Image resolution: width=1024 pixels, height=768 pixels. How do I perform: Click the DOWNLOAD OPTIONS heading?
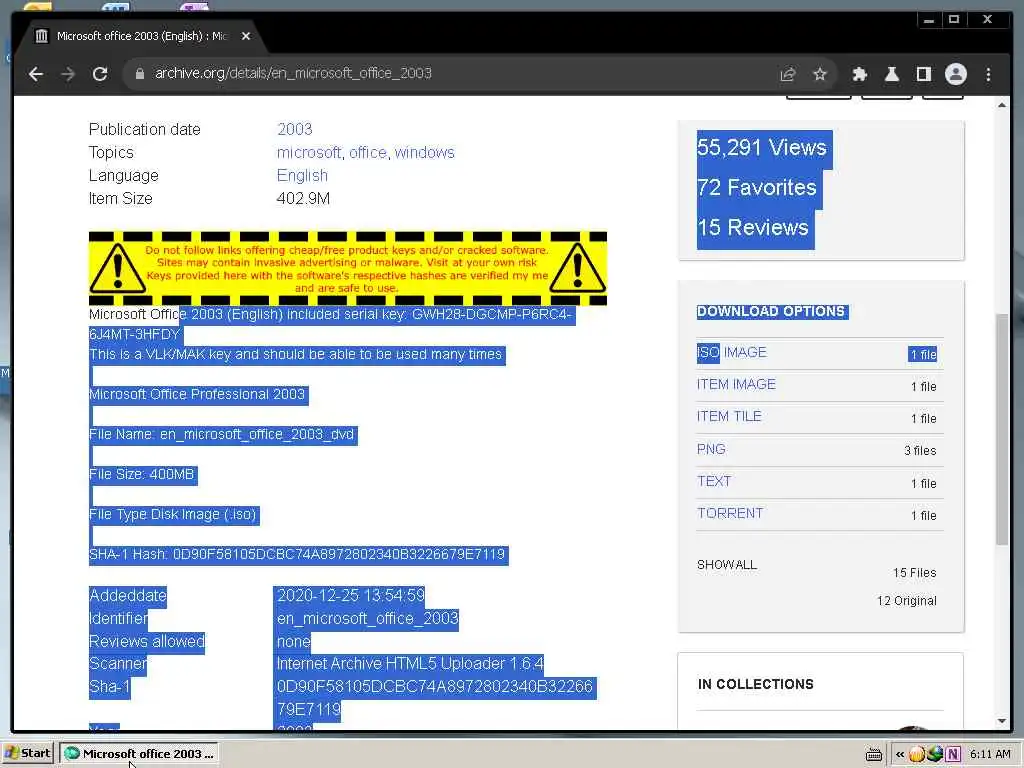pyautogui.click(x=771, y=312)
